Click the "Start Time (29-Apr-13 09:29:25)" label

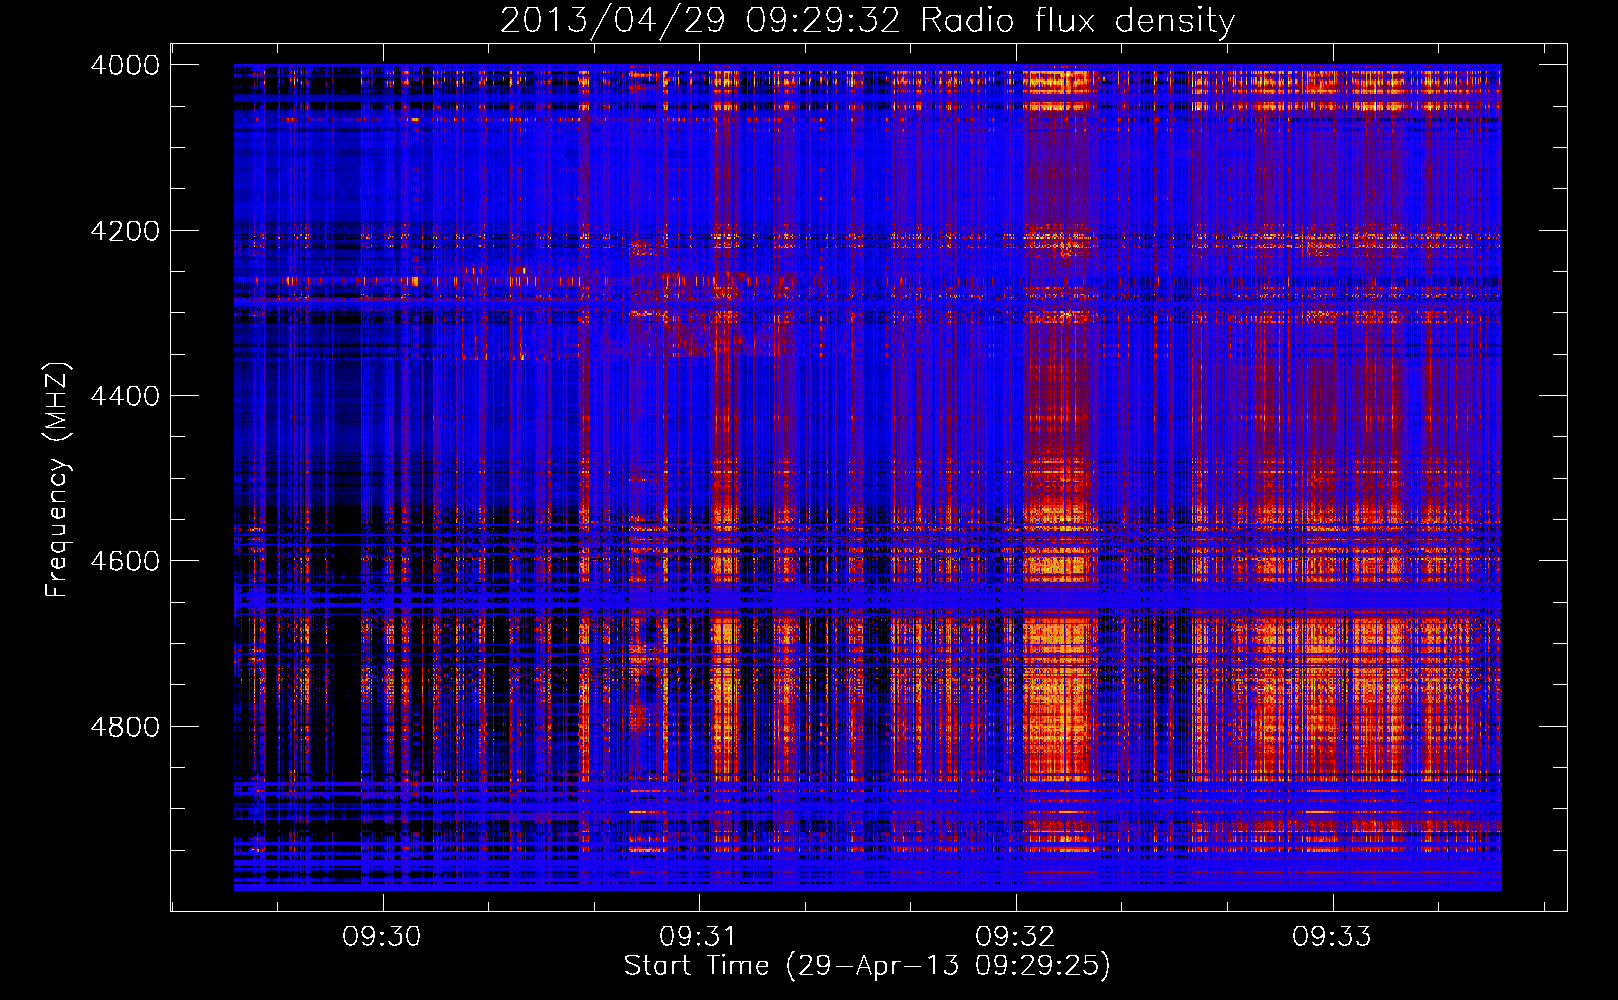point(867,966)
